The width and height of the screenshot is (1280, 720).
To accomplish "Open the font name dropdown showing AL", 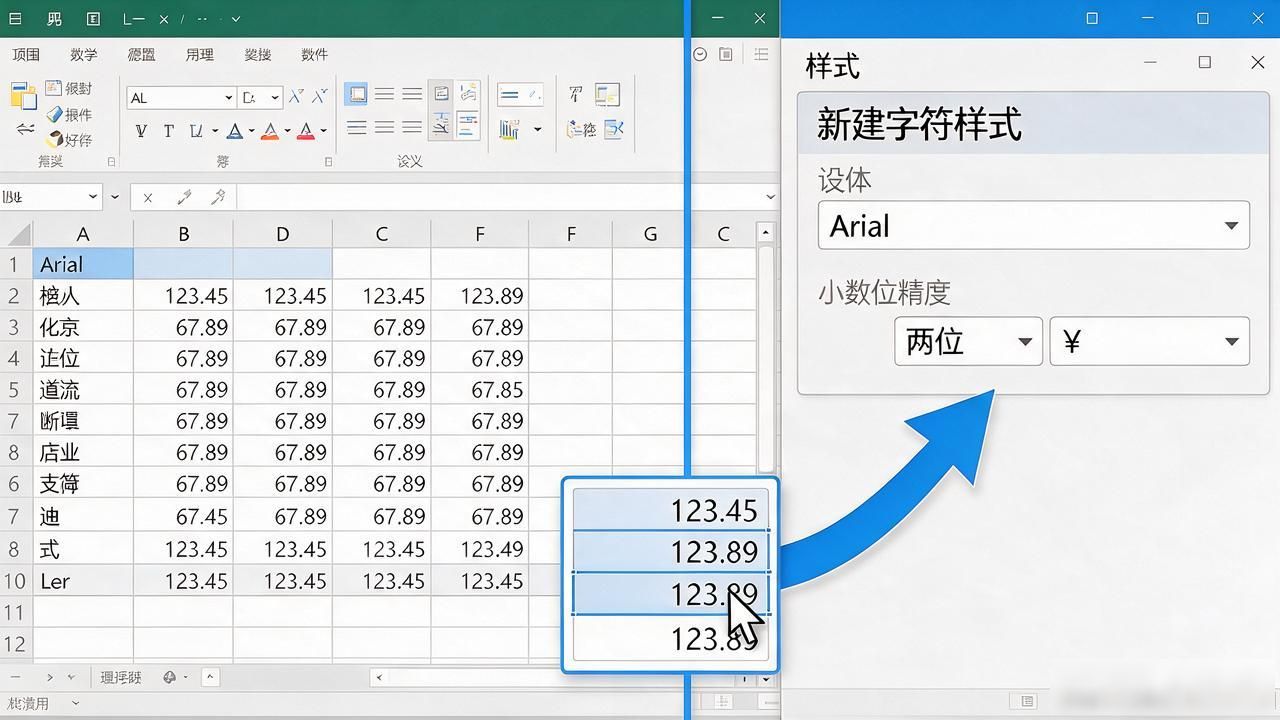I will point(229,98).
